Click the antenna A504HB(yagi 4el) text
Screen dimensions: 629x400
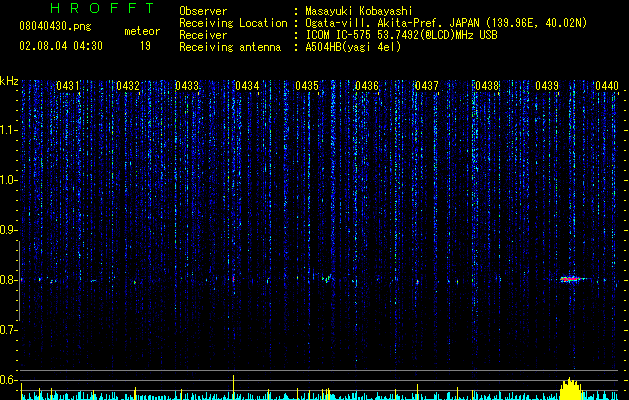point(353,47)
